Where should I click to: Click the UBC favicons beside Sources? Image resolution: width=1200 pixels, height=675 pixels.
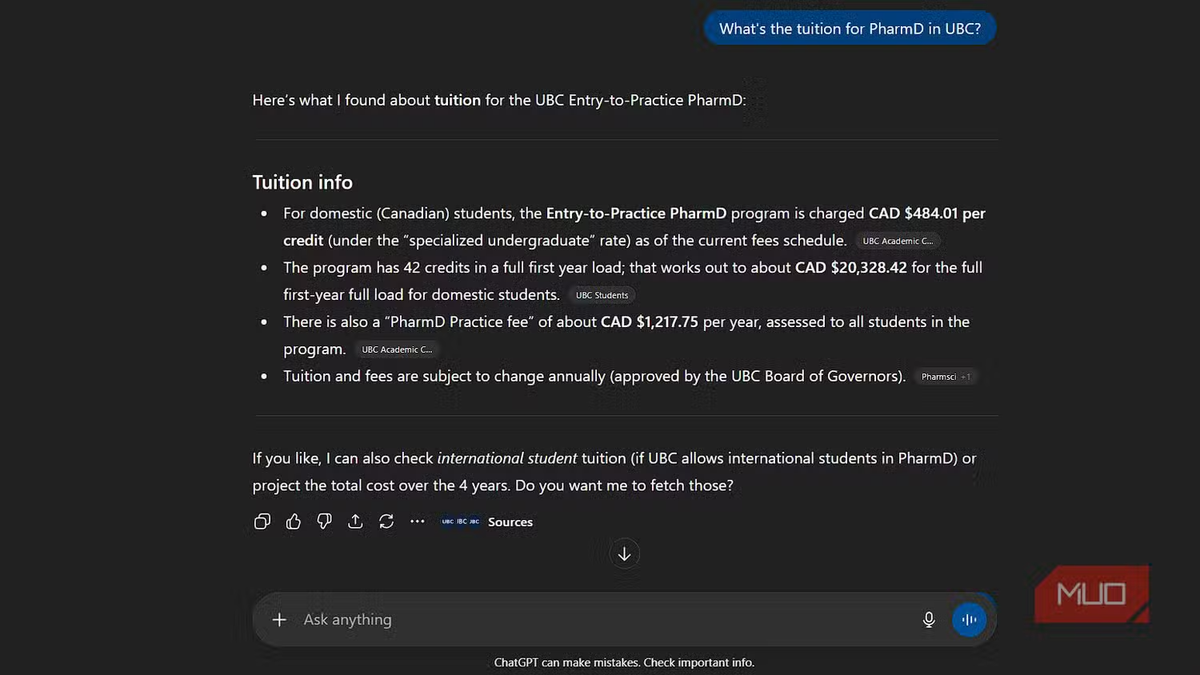pos(460,522)
